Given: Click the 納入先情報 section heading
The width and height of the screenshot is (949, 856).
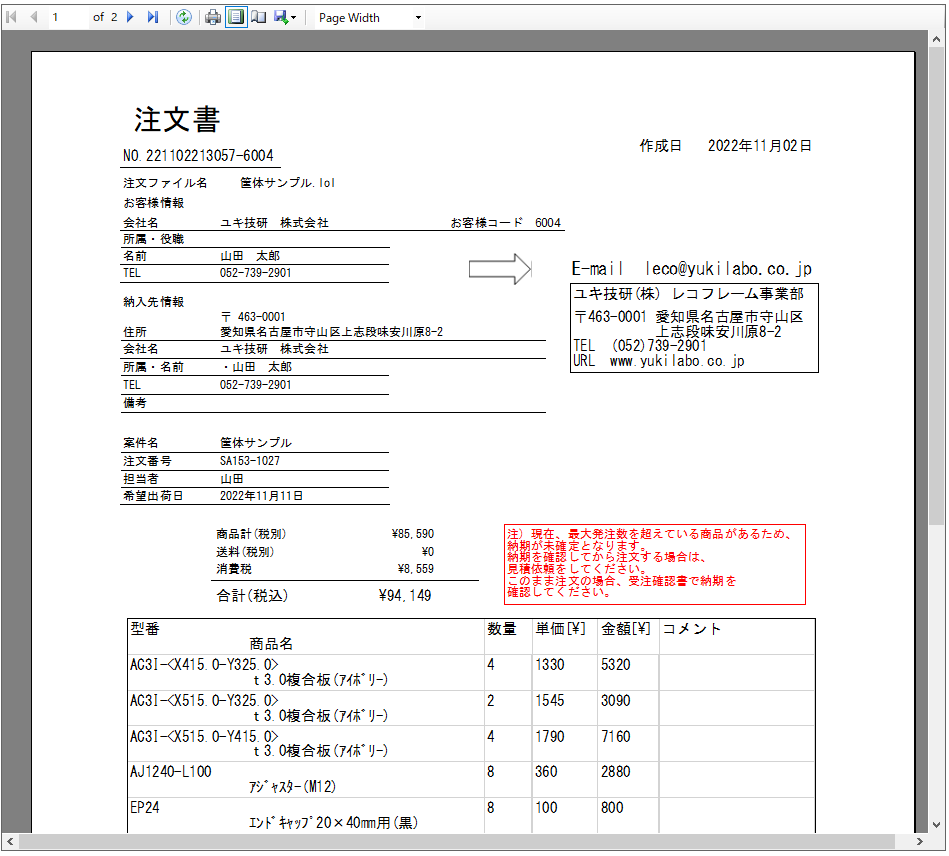Looking at the screenshot, I should coord(153,301).
